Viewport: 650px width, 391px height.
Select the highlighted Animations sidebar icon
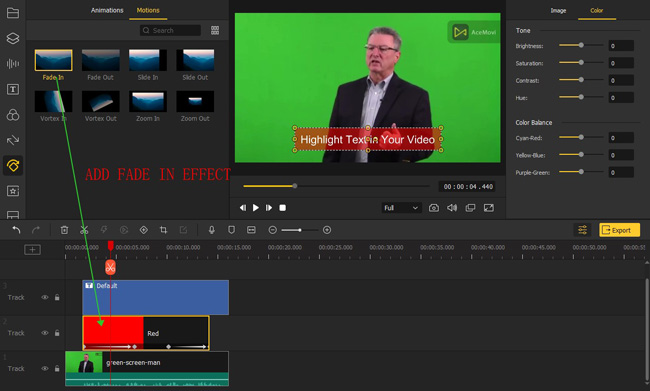[13, 165]
